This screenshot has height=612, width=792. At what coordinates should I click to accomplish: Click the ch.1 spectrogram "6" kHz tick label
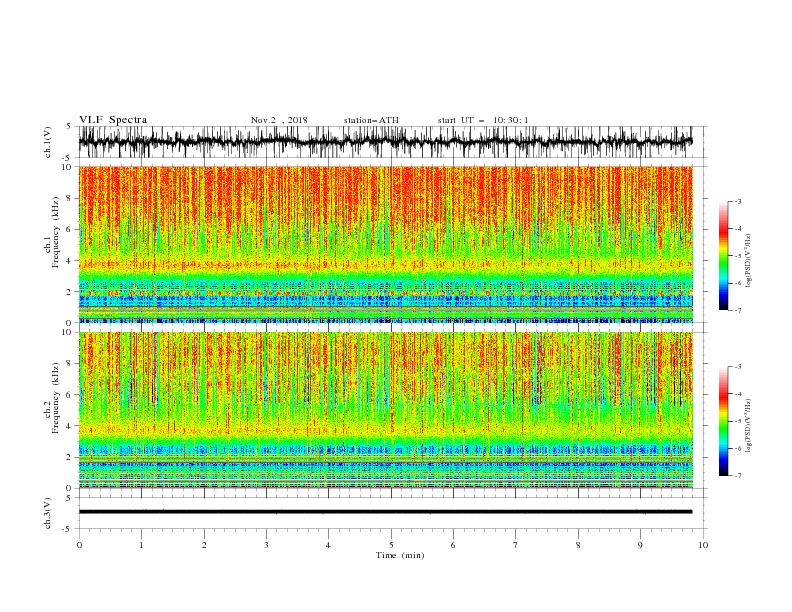click(70, 229)
